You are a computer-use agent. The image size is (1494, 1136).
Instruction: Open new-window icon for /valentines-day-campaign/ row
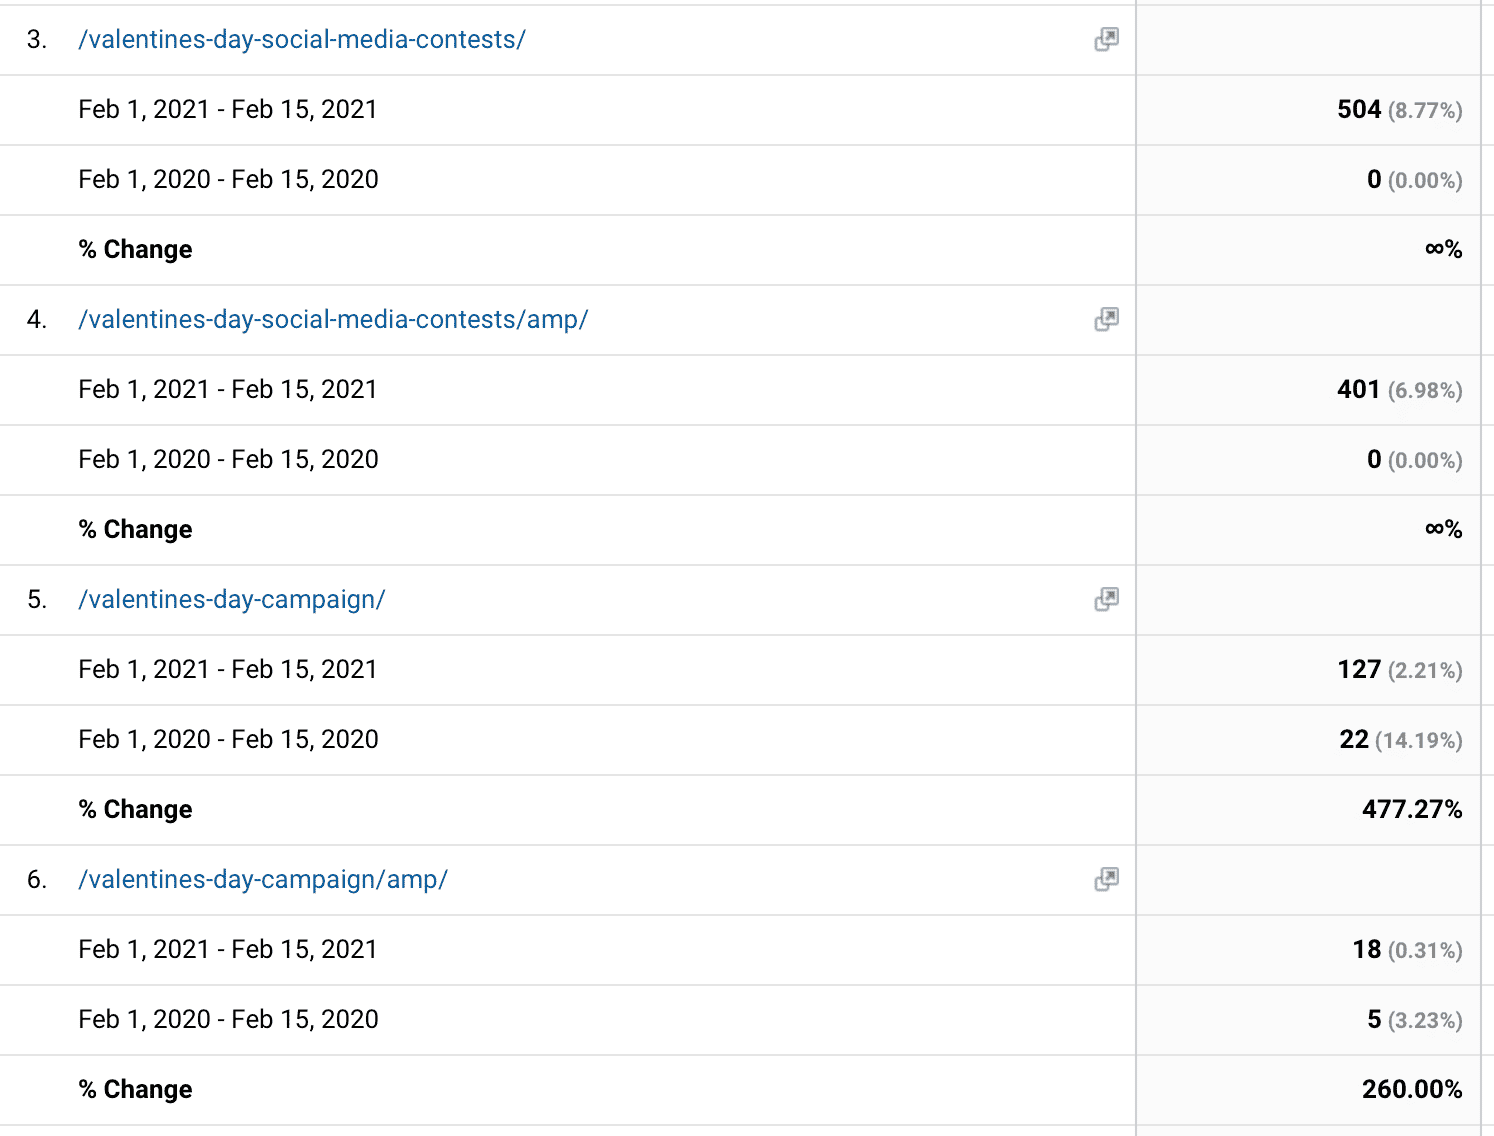pos(1106,600)
